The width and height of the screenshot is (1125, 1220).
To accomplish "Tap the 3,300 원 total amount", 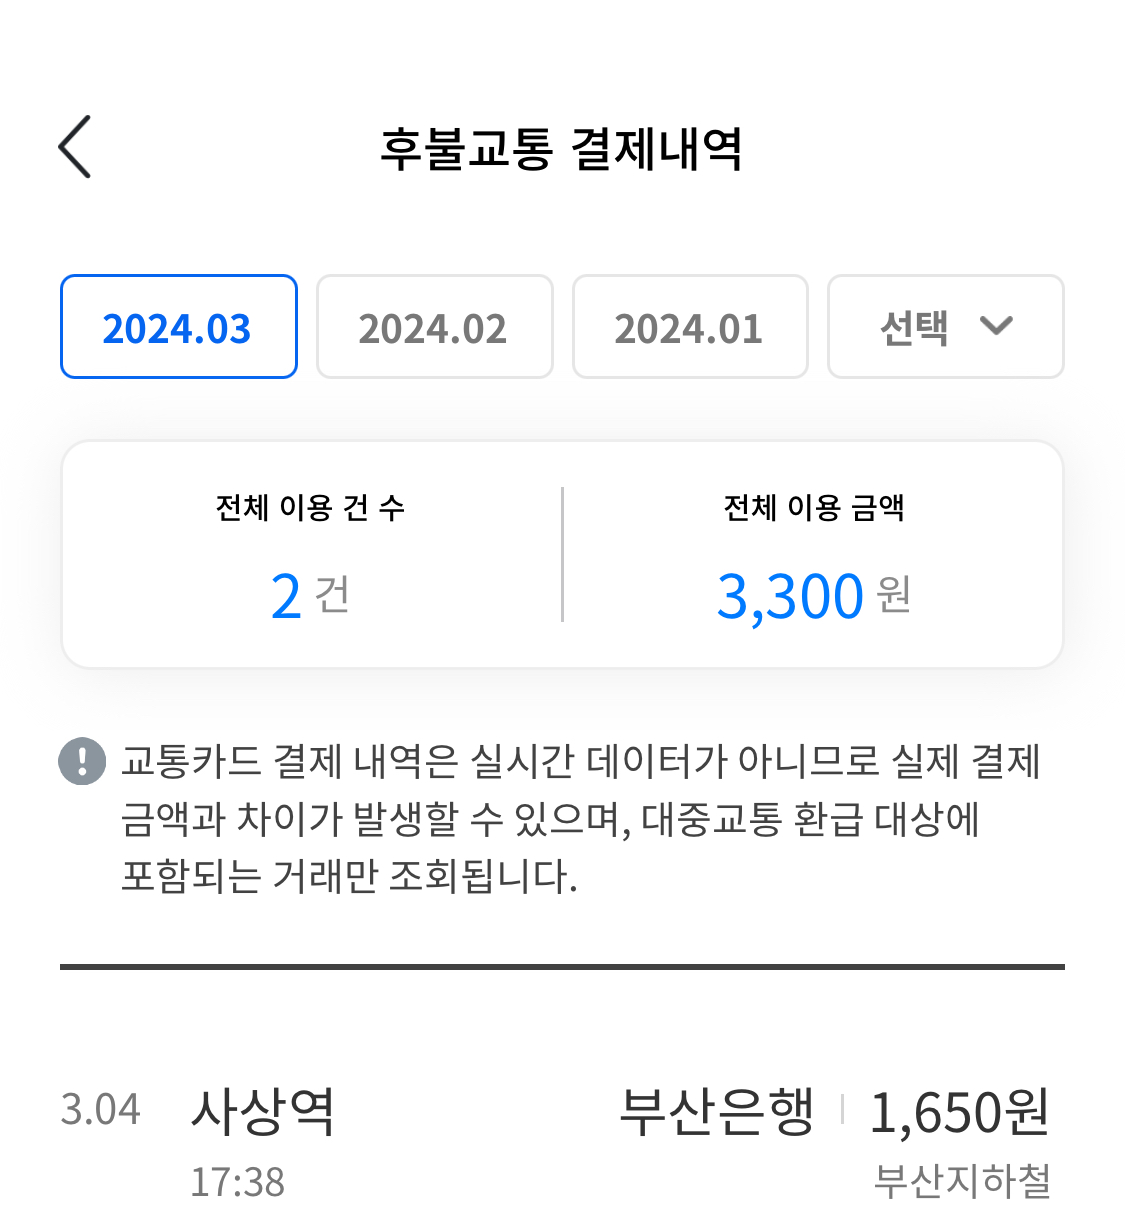I will 814,596.
